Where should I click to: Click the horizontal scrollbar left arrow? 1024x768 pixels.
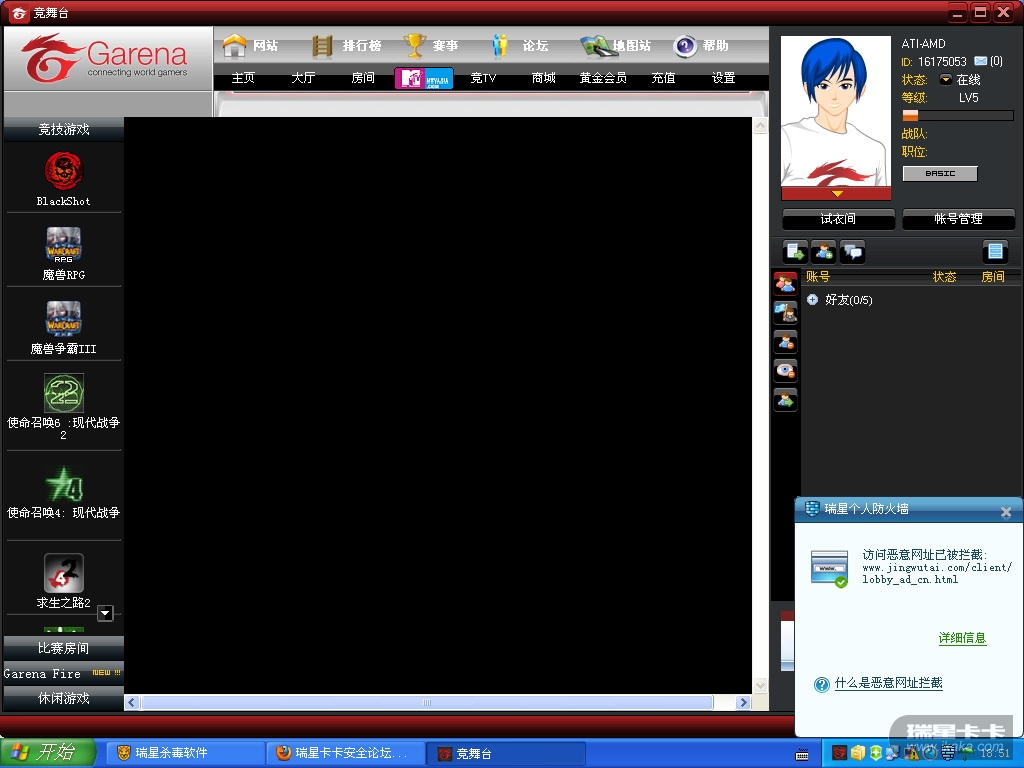[x=131, y=703]
